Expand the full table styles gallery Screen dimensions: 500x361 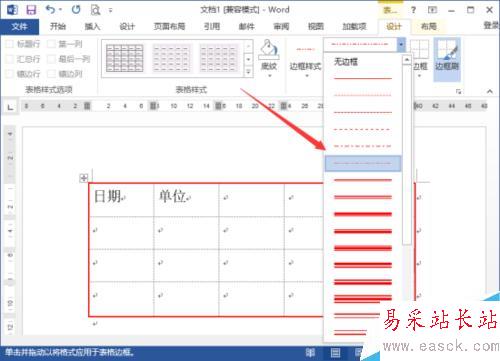click(248, 72)
